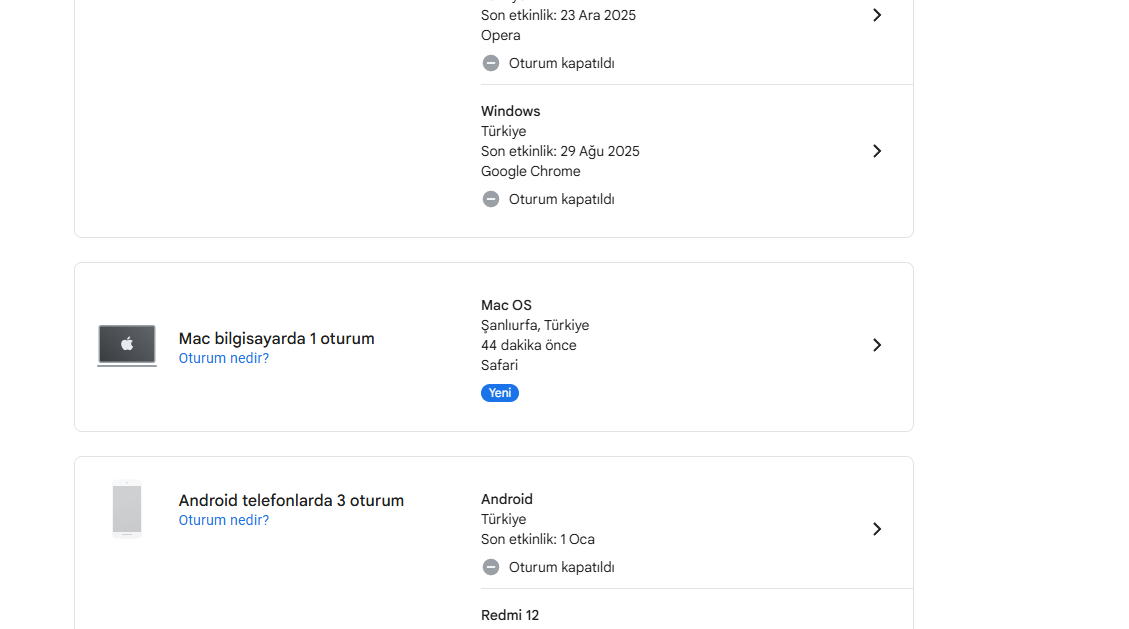Open the Redmi 12 device entry

click(x=510, y=615)
